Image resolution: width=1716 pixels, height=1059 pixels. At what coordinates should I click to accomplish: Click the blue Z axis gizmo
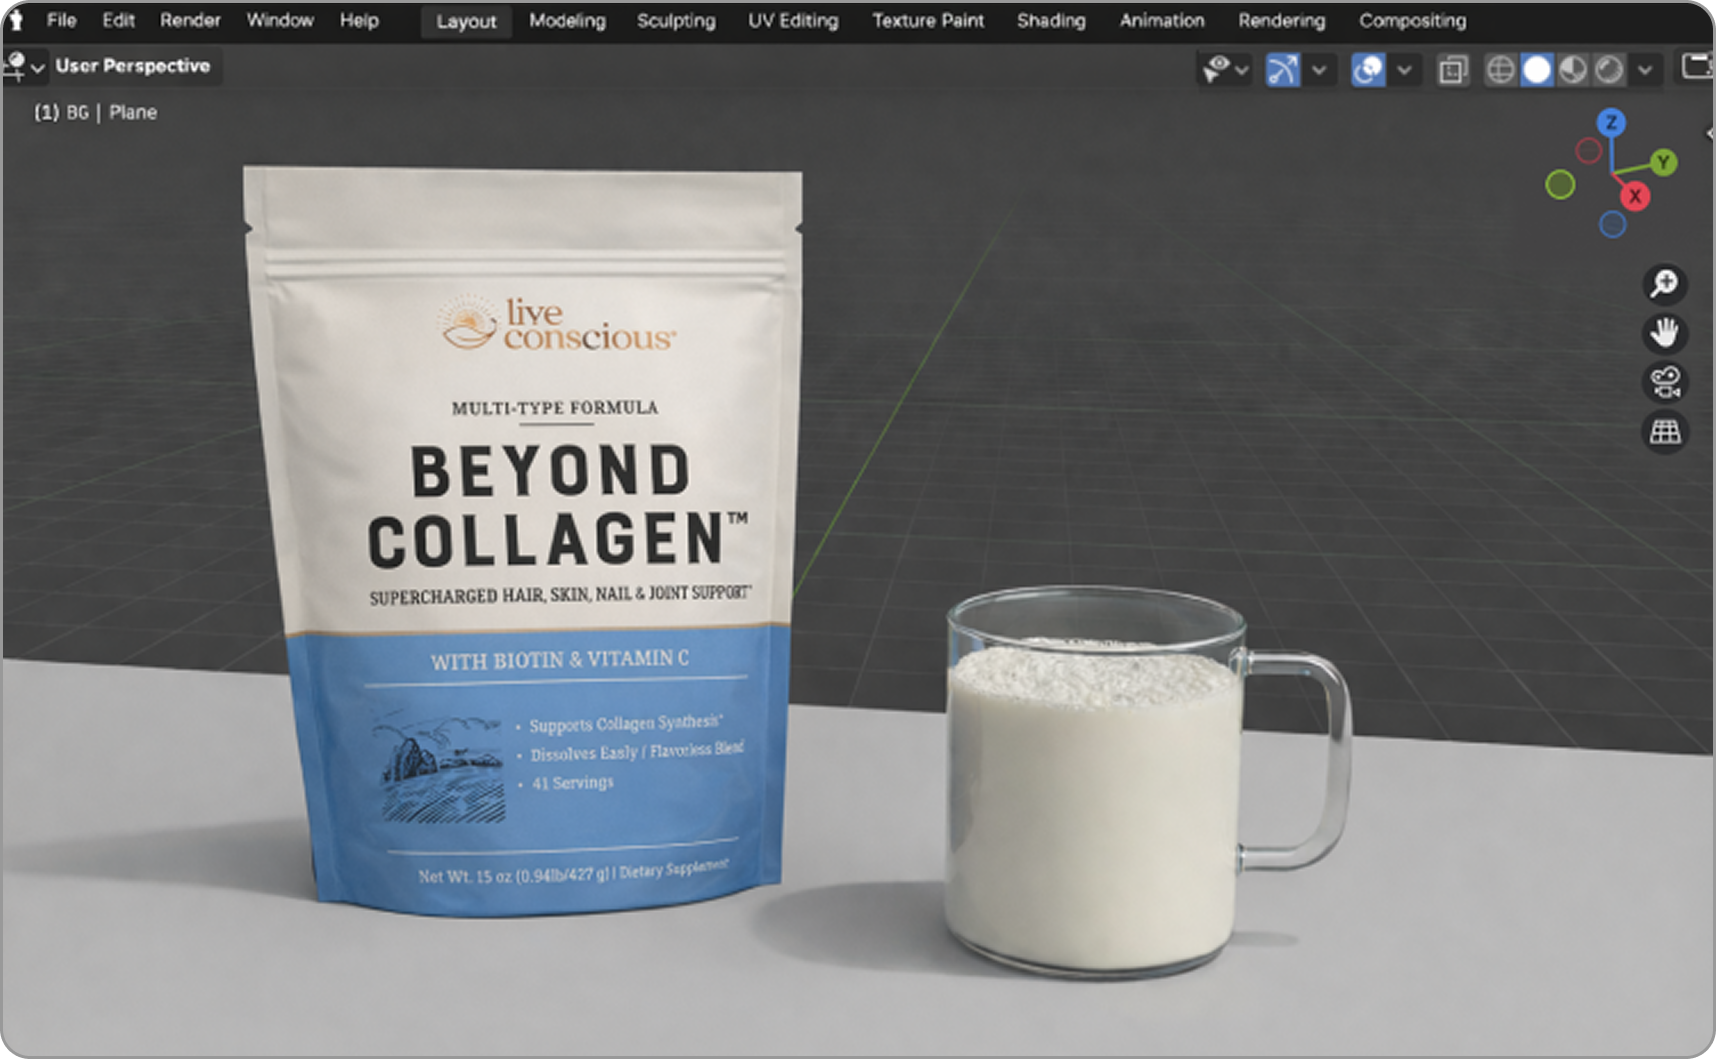(x=1611, y=123)
